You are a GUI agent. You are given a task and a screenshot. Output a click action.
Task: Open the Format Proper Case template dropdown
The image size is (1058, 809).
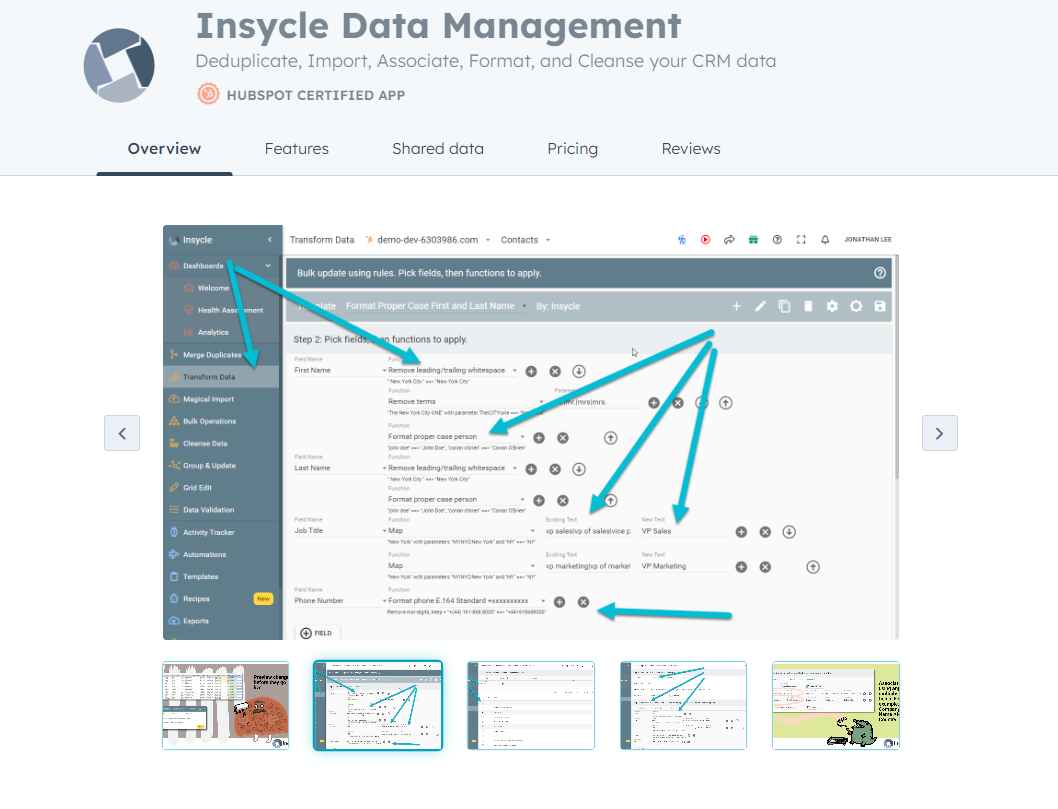(x=436, y=306)
